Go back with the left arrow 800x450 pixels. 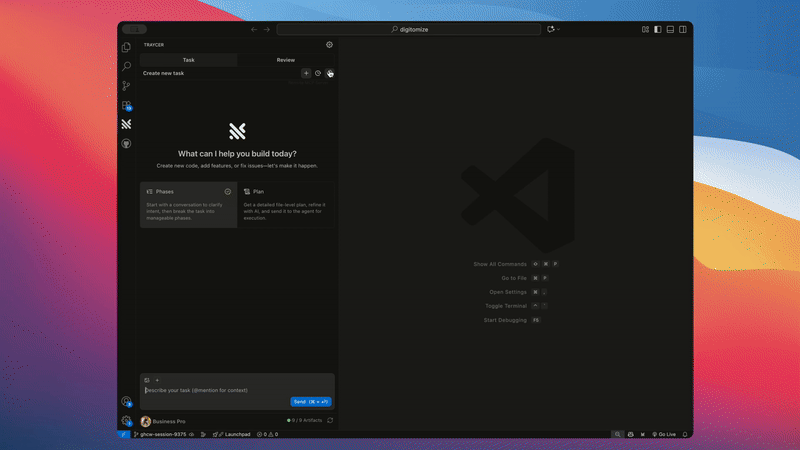click(x=254, y=30)
